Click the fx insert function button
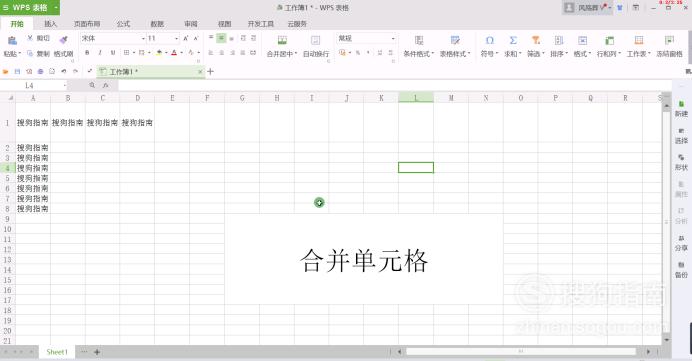The image size is (692, 361). pos(105,85)
